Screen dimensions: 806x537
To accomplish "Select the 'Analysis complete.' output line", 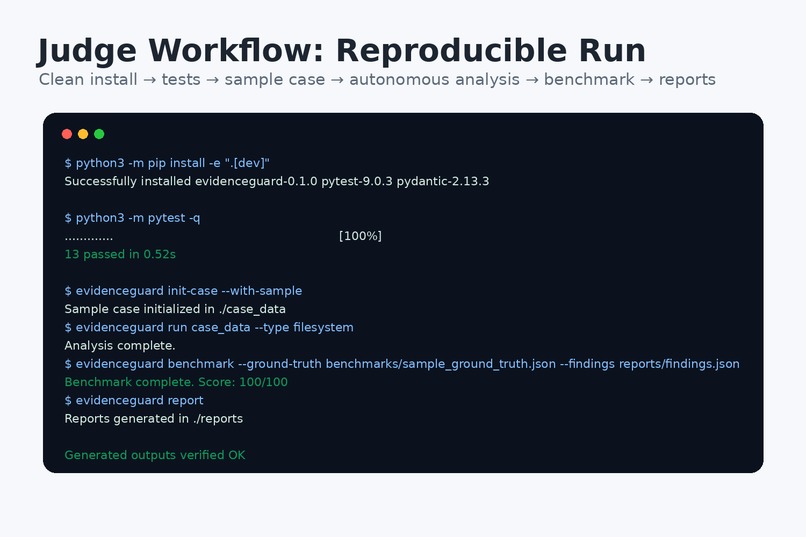I will [x=120, y=346].
